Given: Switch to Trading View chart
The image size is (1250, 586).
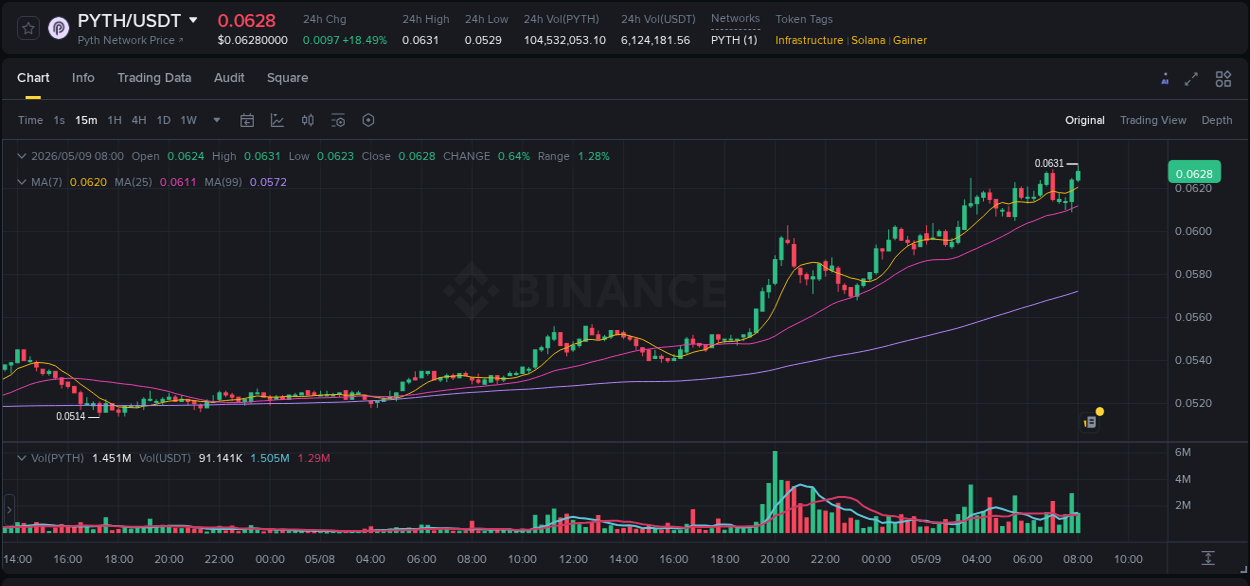Looking at the screenshot, I should coord(1153,120).
